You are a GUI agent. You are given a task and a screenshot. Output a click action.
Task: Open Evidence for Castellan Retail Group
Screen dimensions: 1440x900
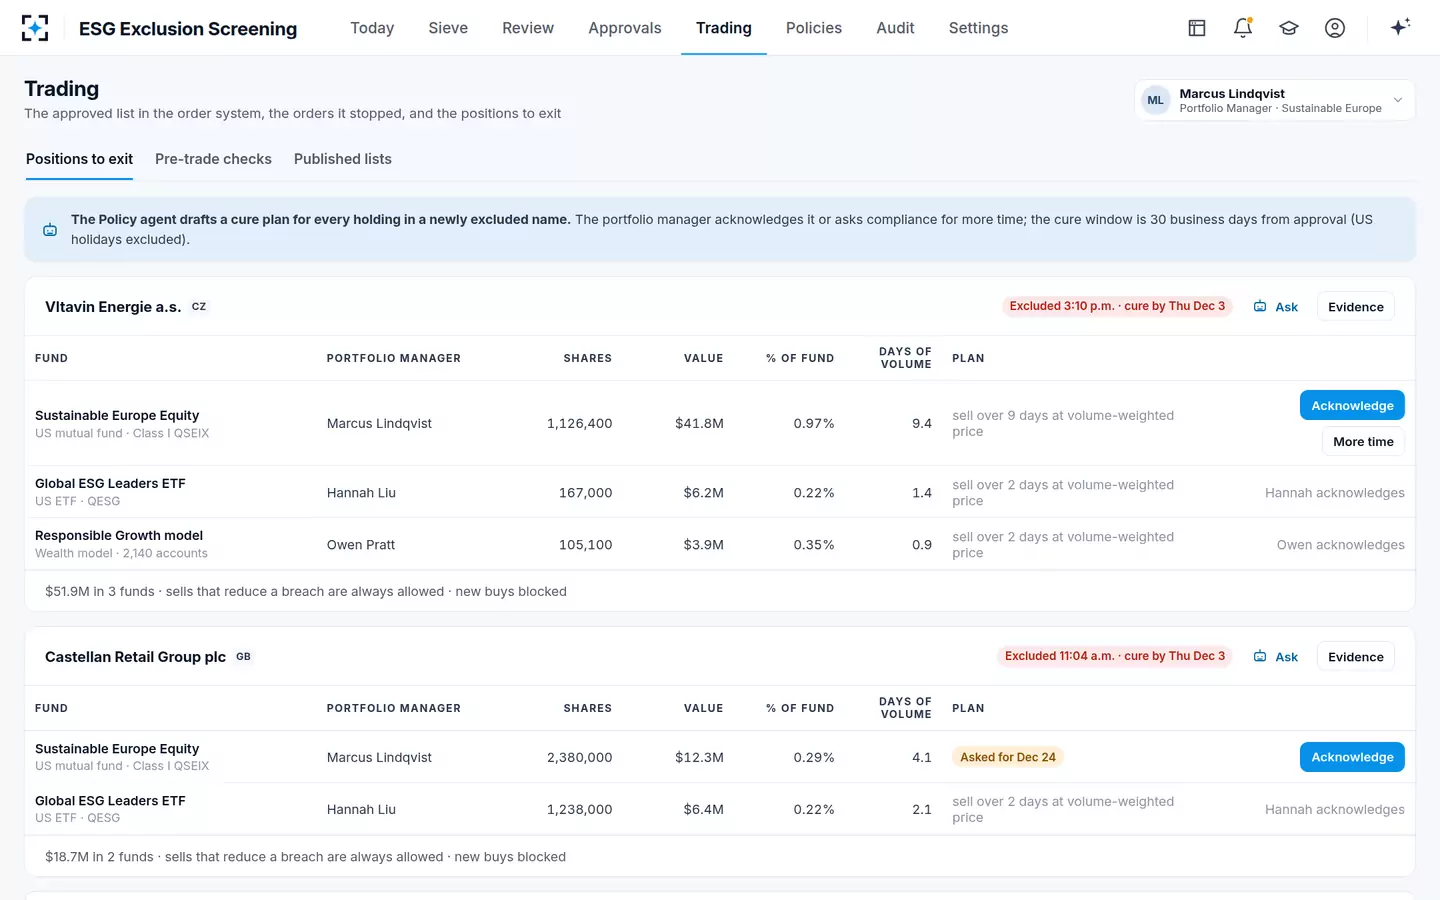click(x=1356, y=657)
